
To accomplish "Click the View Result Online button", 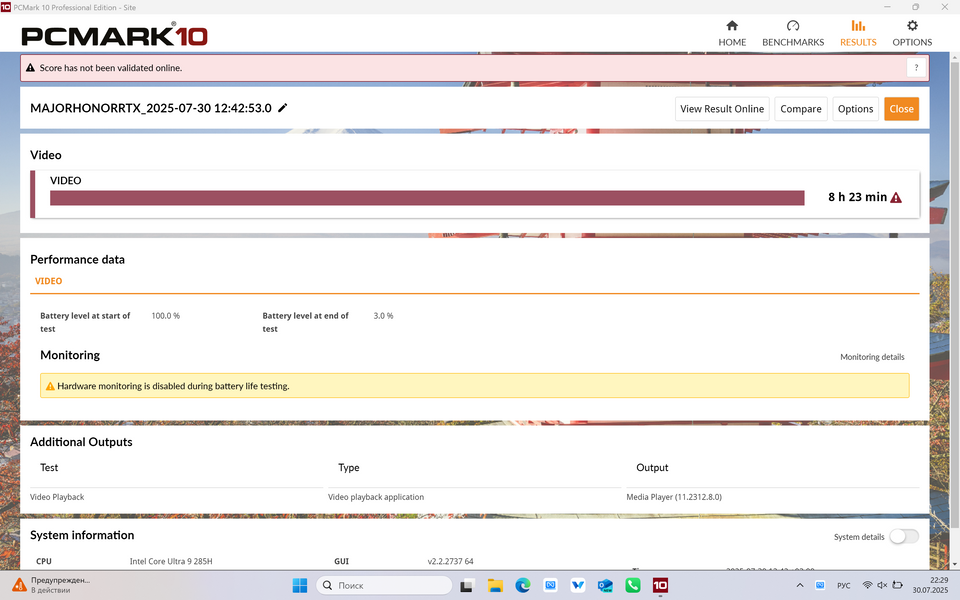I will (x=722, y=109).
